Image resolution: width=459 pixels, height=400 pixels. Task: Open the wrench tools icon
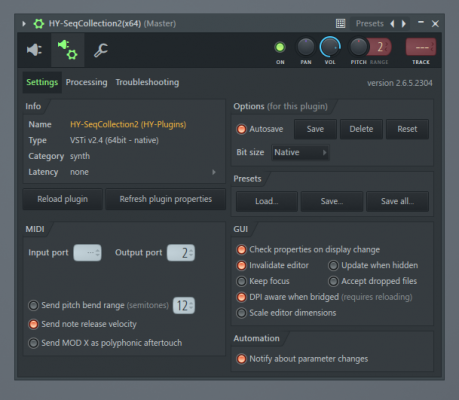point(101,50)
